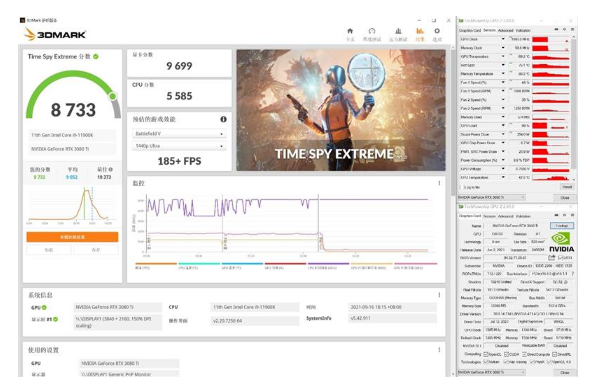Toggle the Log to file checkbox

(x=461, y=187)
